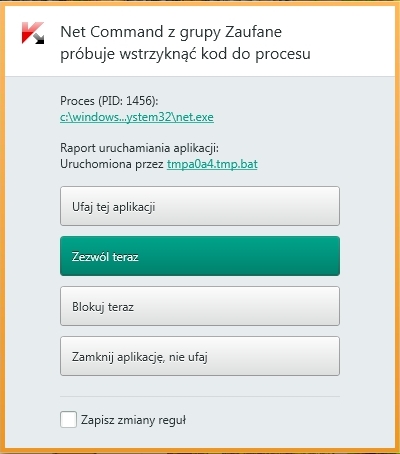Click the separator line above the checkbox

[200, 397]
